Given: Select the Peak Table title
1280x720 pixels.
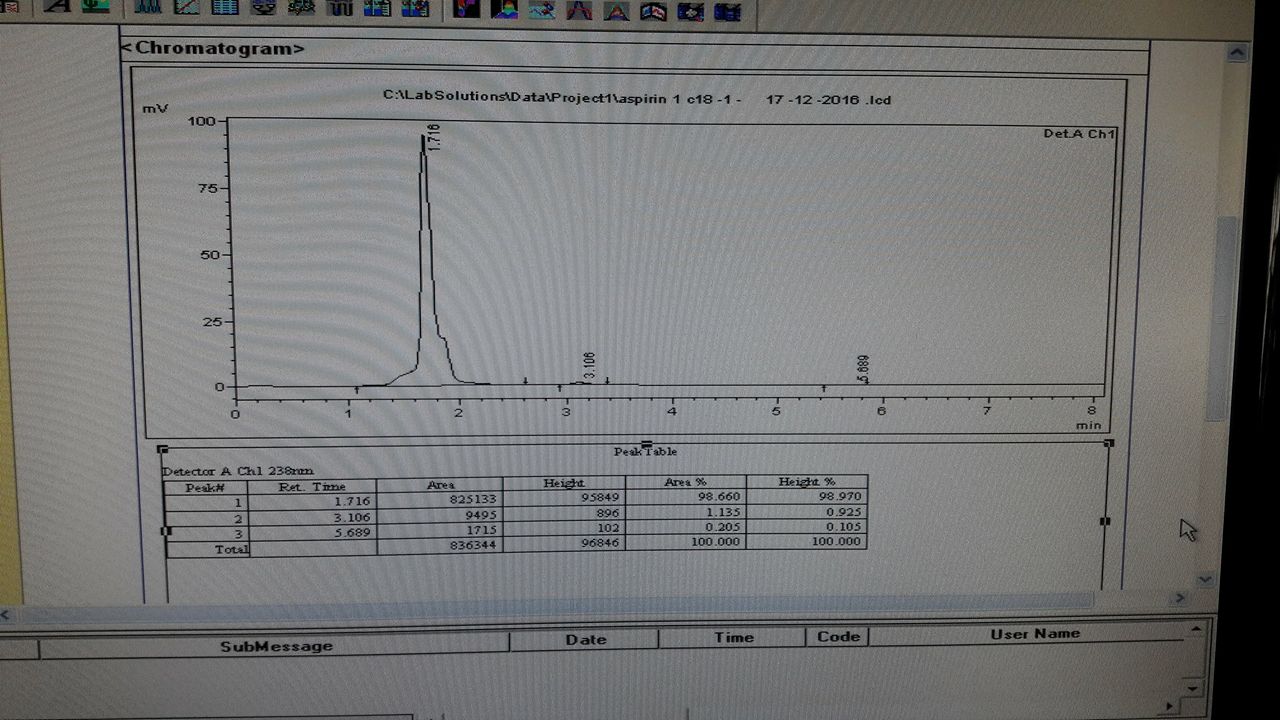Looking at the screenshot, I should (645, 452).
